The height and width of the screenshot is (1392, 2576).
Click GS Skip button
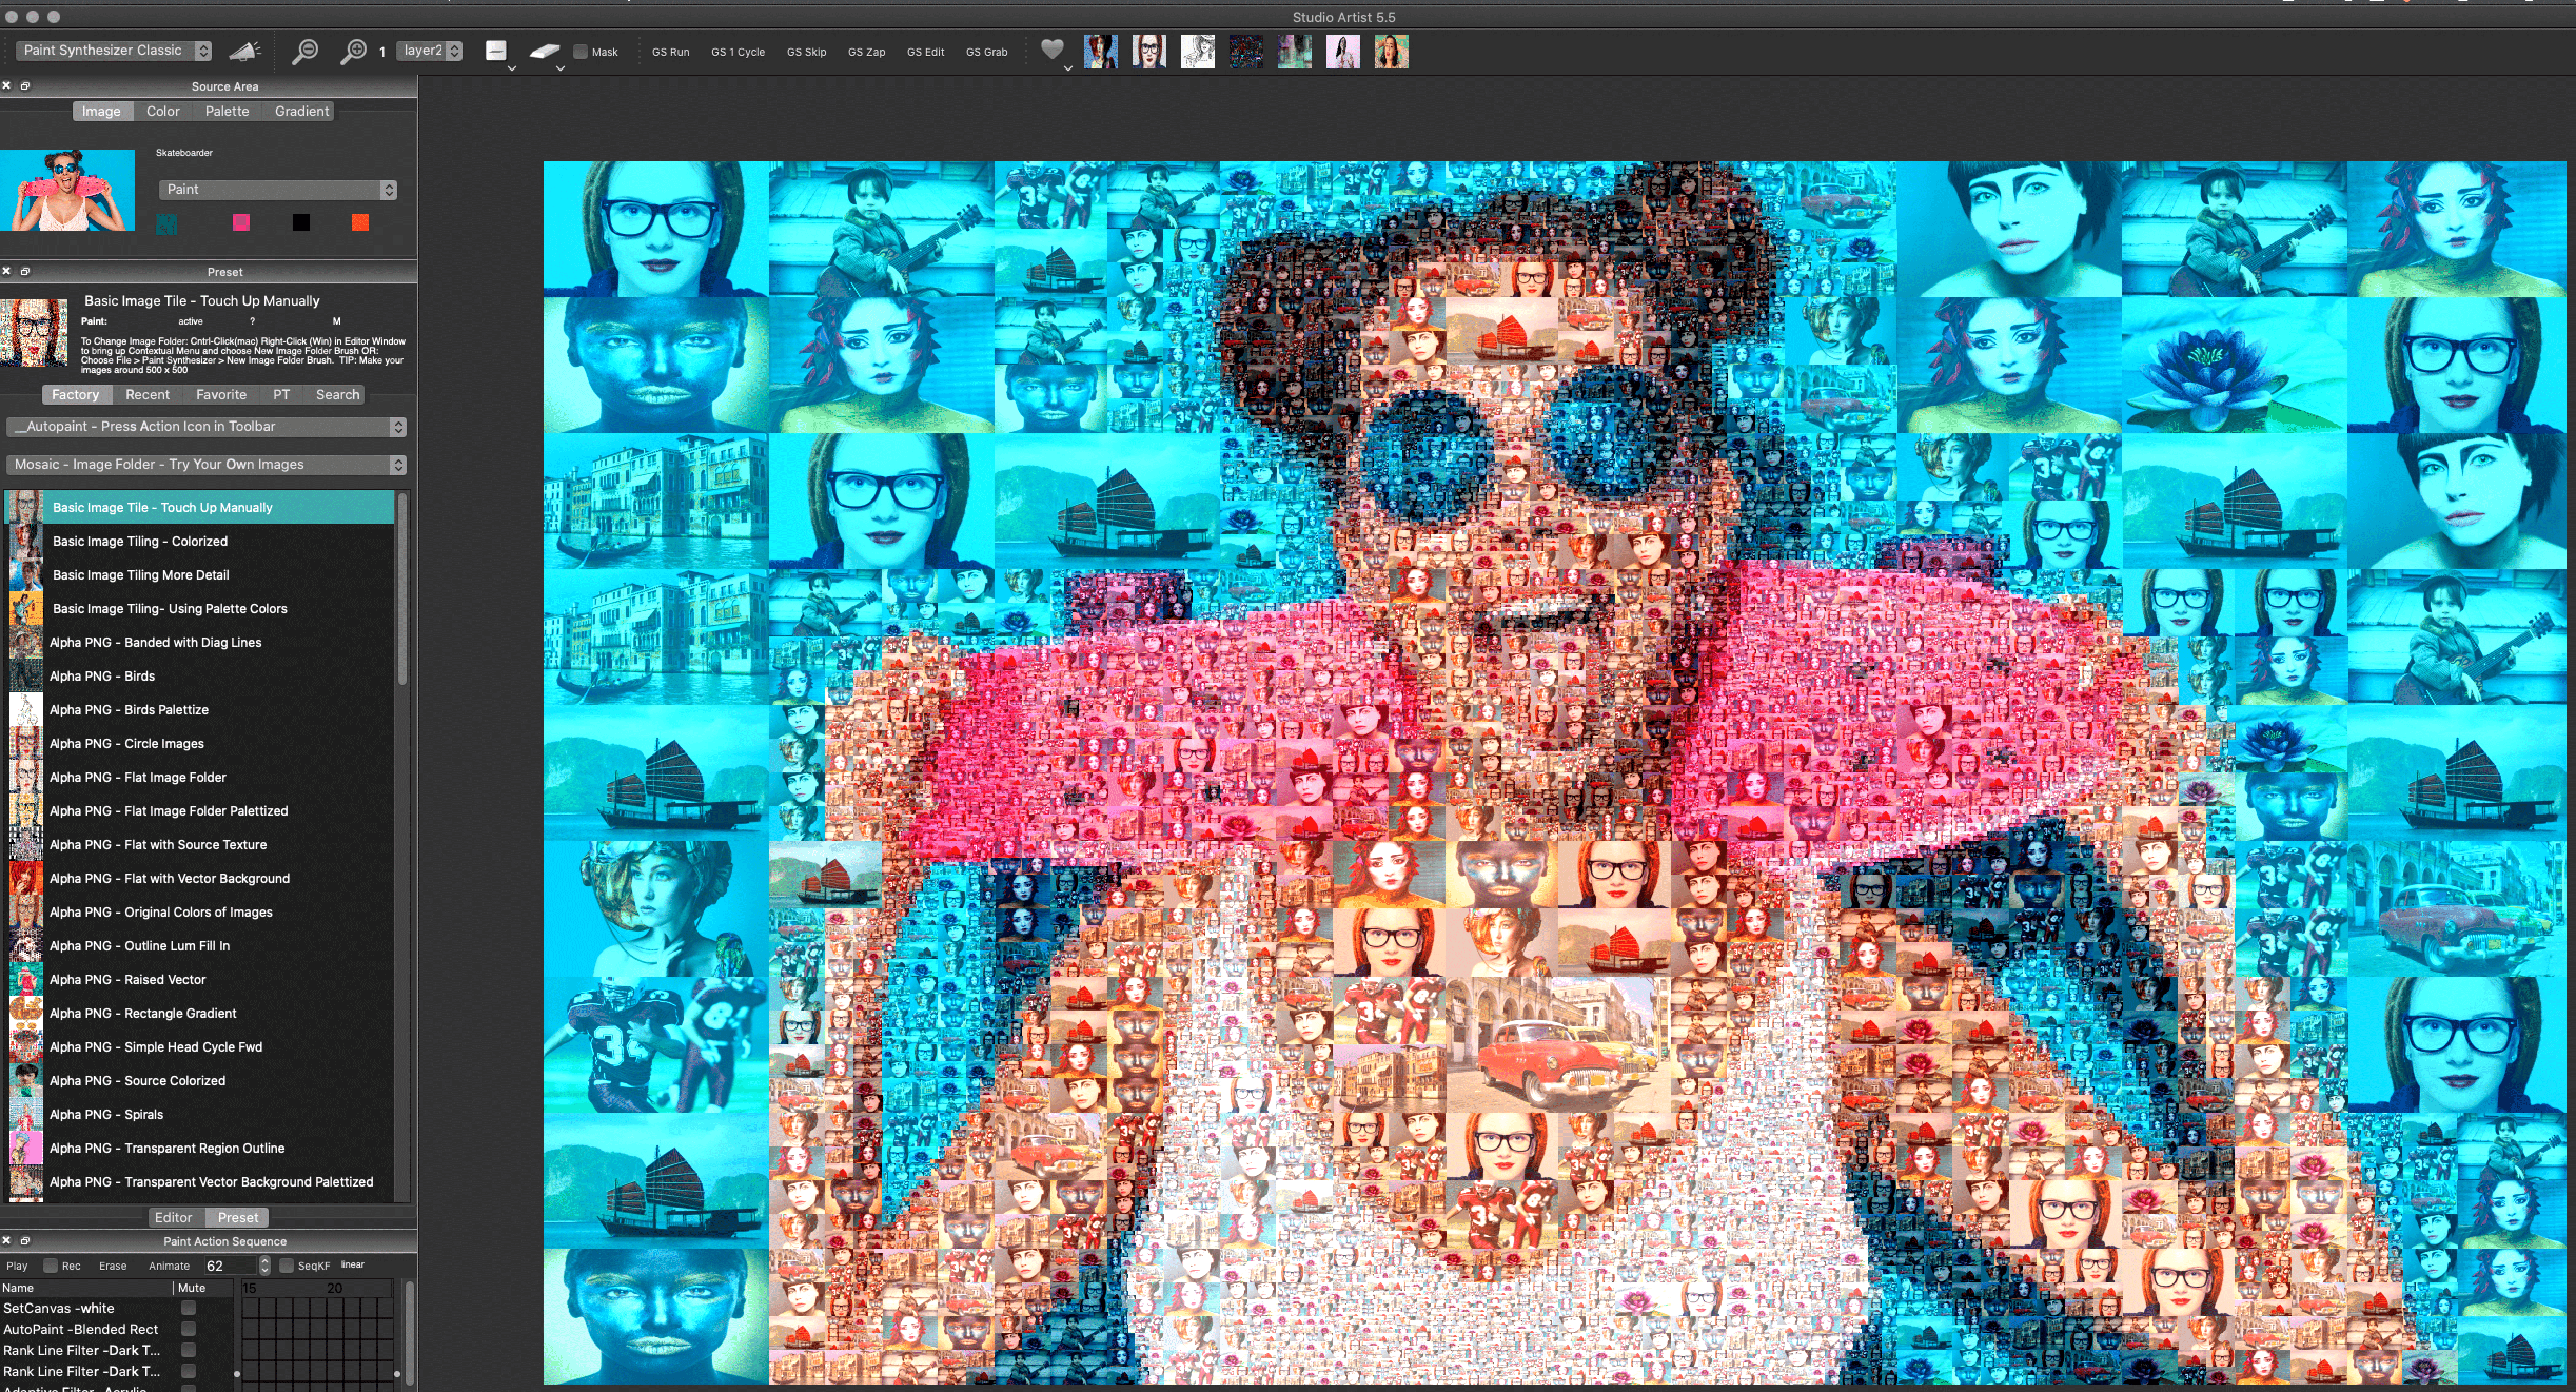coord(806,52)
